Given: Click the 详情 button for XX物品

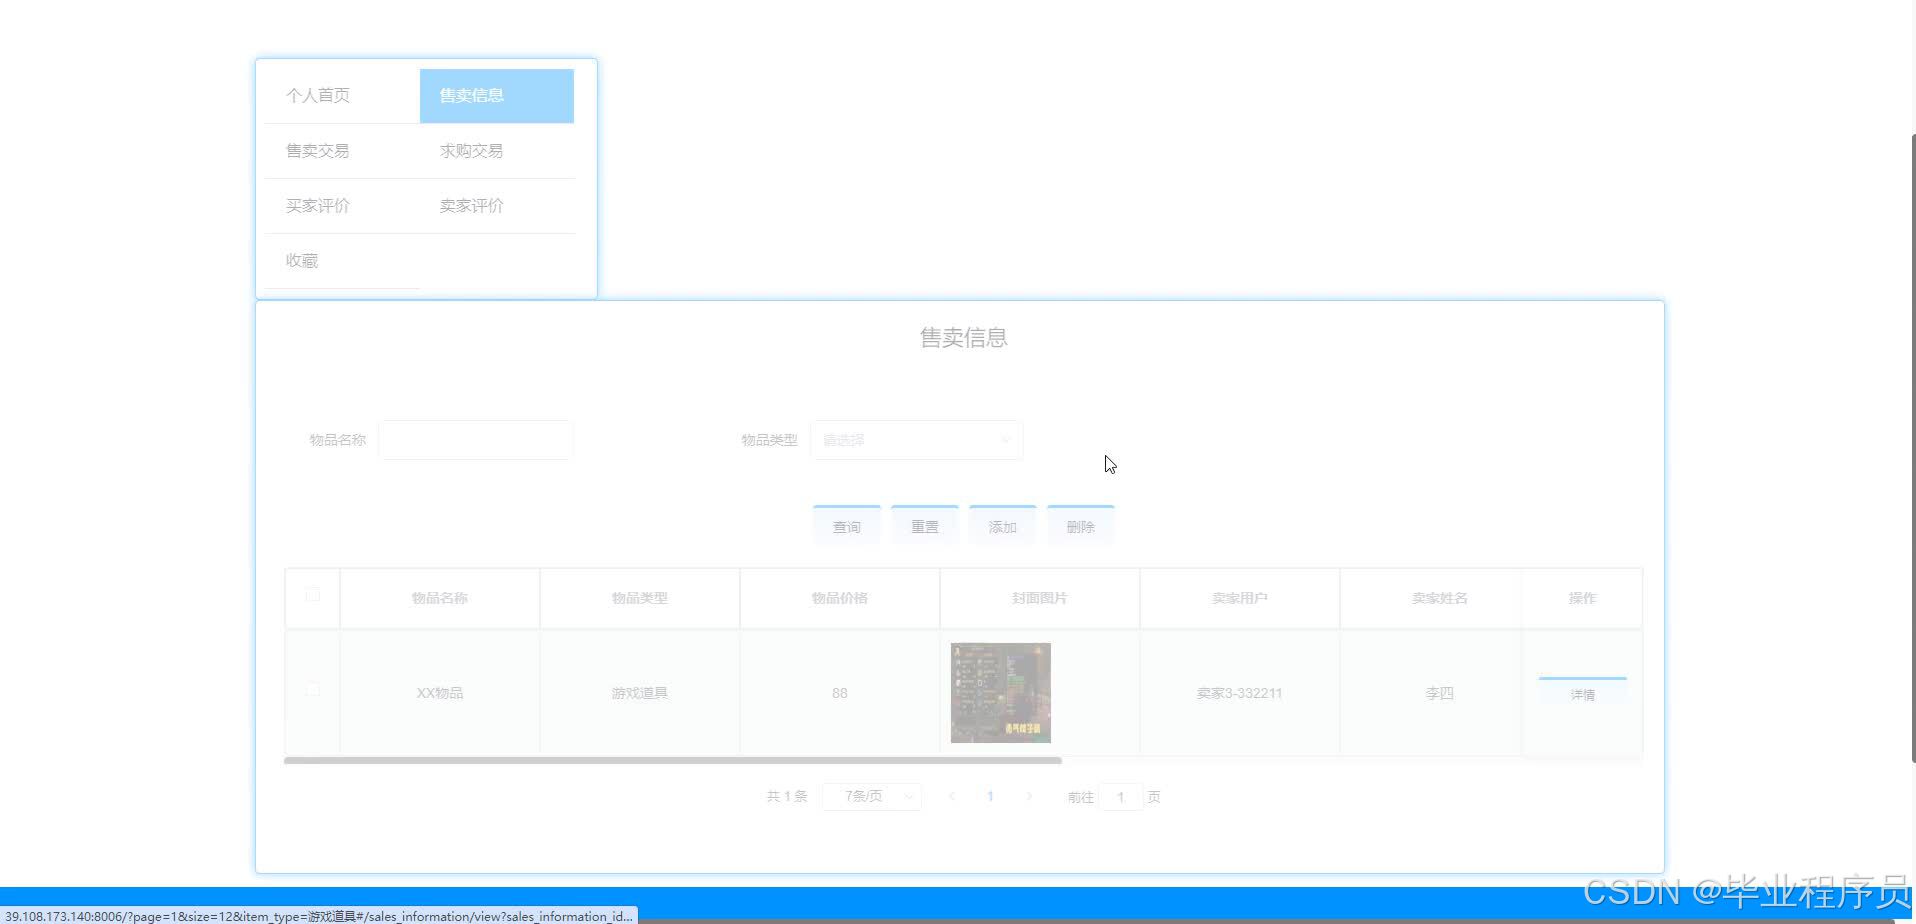Looking at the screenshot, I should point(1583,694).
